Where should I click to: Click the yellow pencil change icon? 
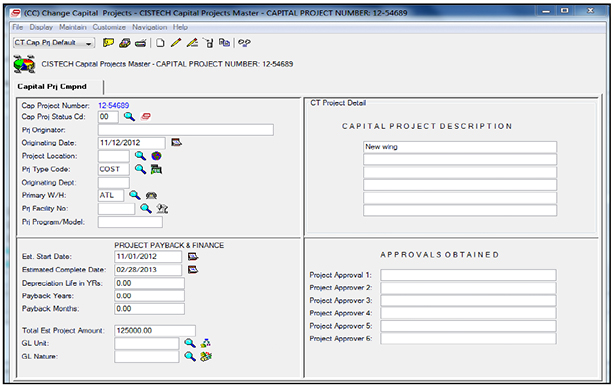pos(176,43)
